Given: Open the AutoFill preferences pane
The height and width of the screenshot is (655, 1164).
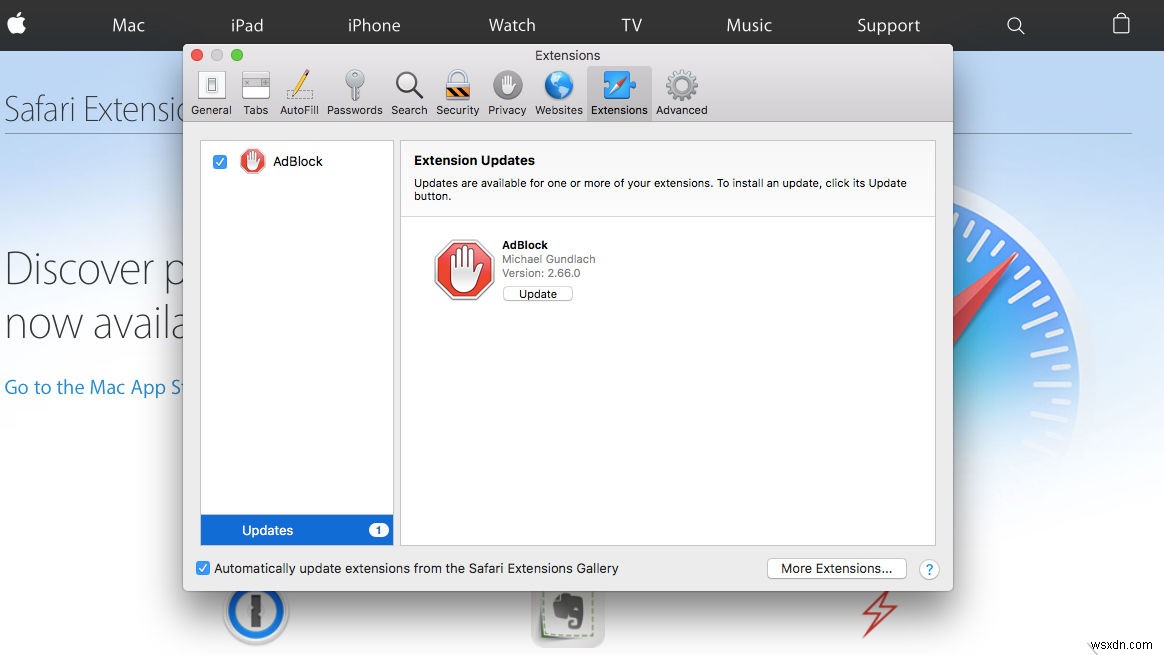Looking at the screenshot, I should pos(299,93).
